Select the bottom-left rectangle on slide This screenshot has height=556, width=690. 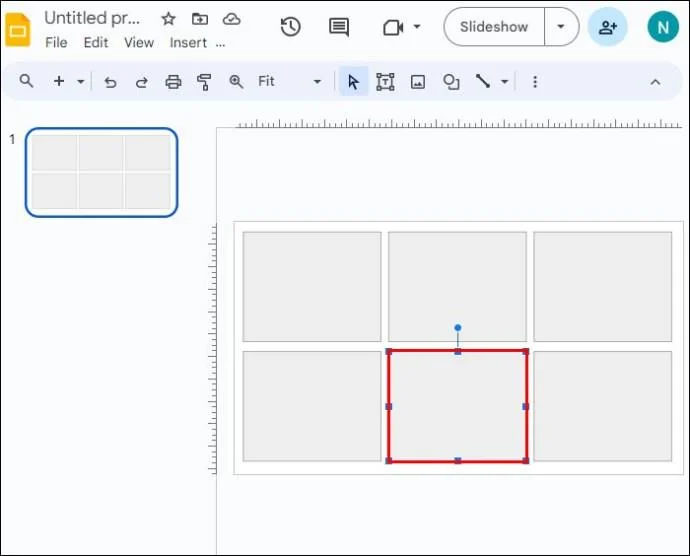click(312, 406)
